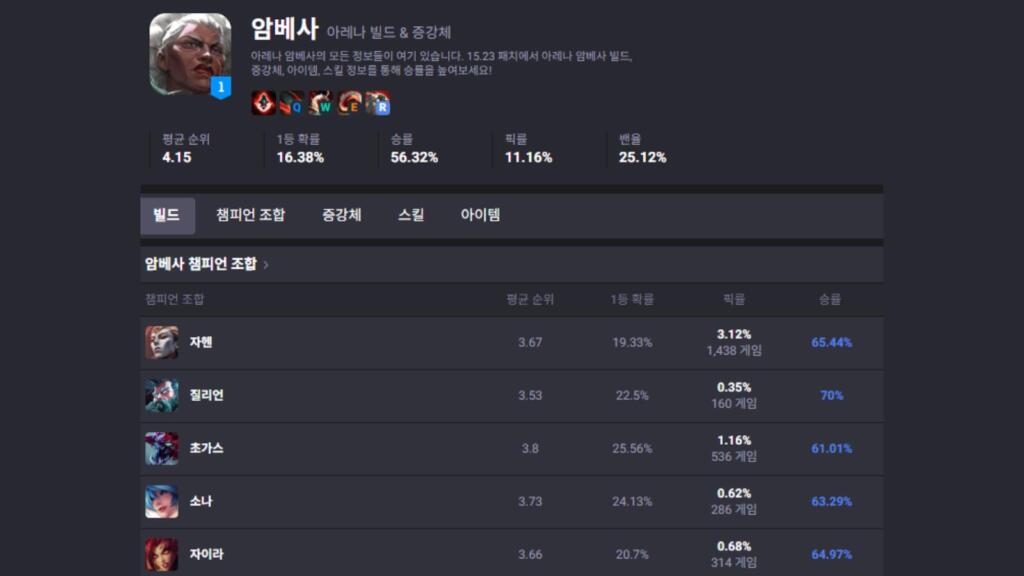1024x576 pixels.
Task: Click the W skill icon
Action: point(320,103)
